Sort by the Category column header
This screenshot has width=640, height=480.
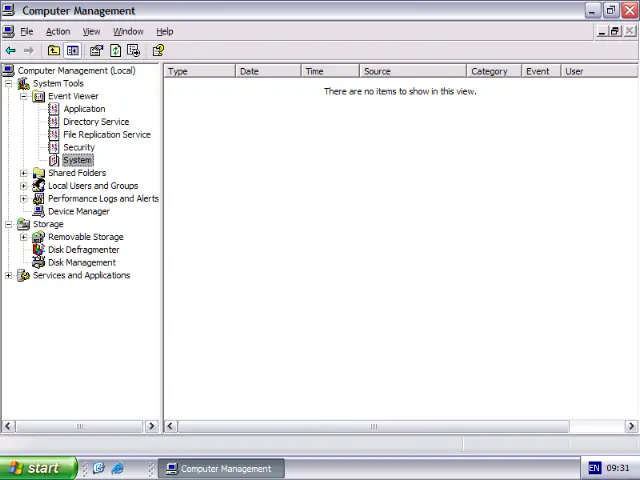pos(494,71)
